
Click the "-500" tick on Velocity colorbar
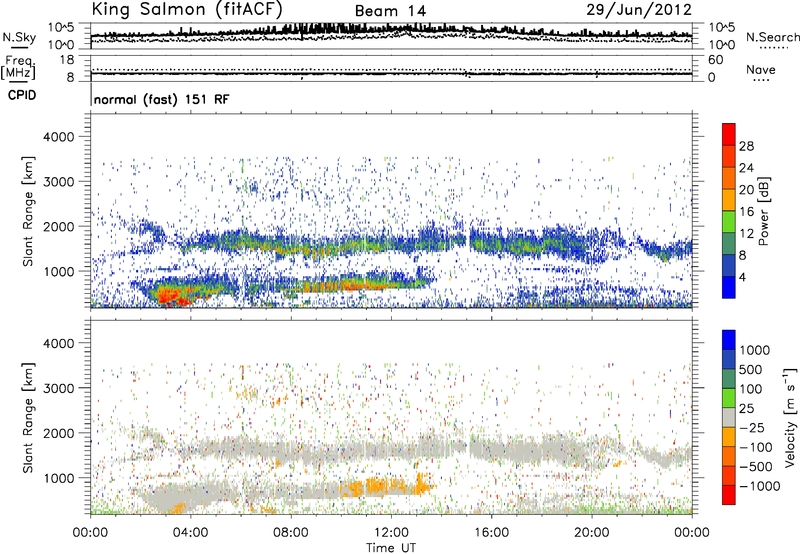click(756, 467)
